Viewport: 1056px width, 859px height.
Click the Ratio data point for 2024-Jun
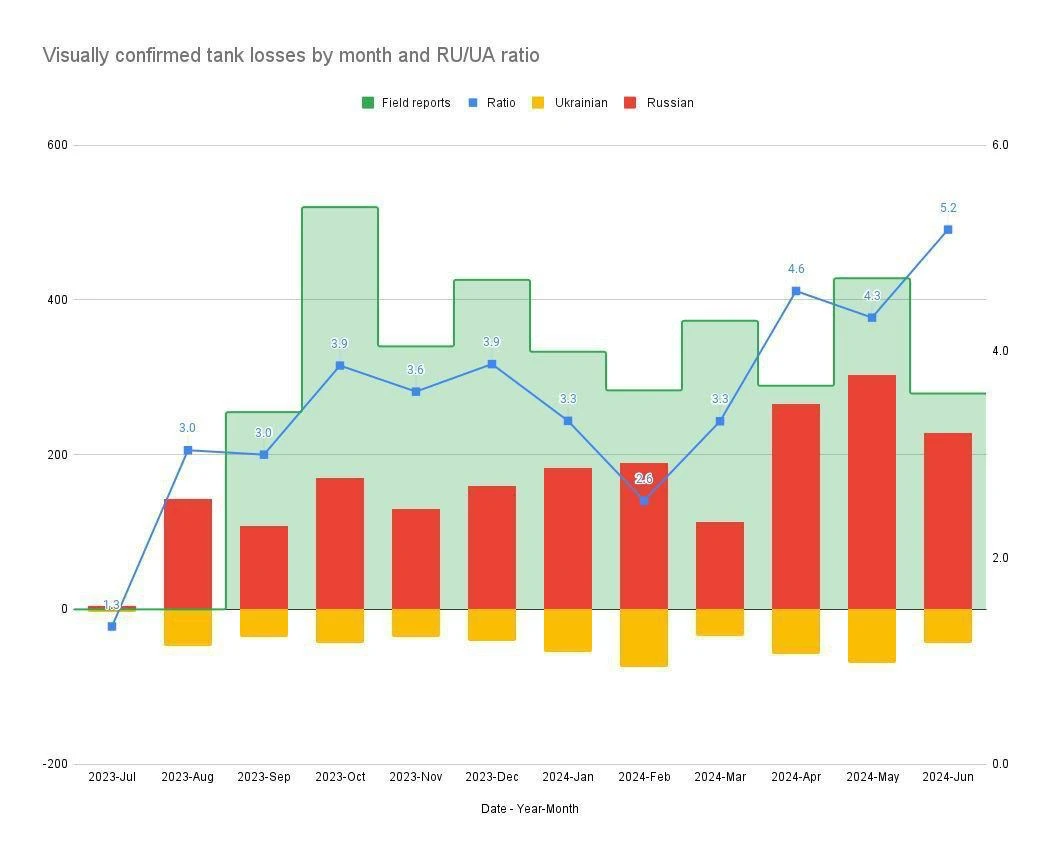(948, 230)
